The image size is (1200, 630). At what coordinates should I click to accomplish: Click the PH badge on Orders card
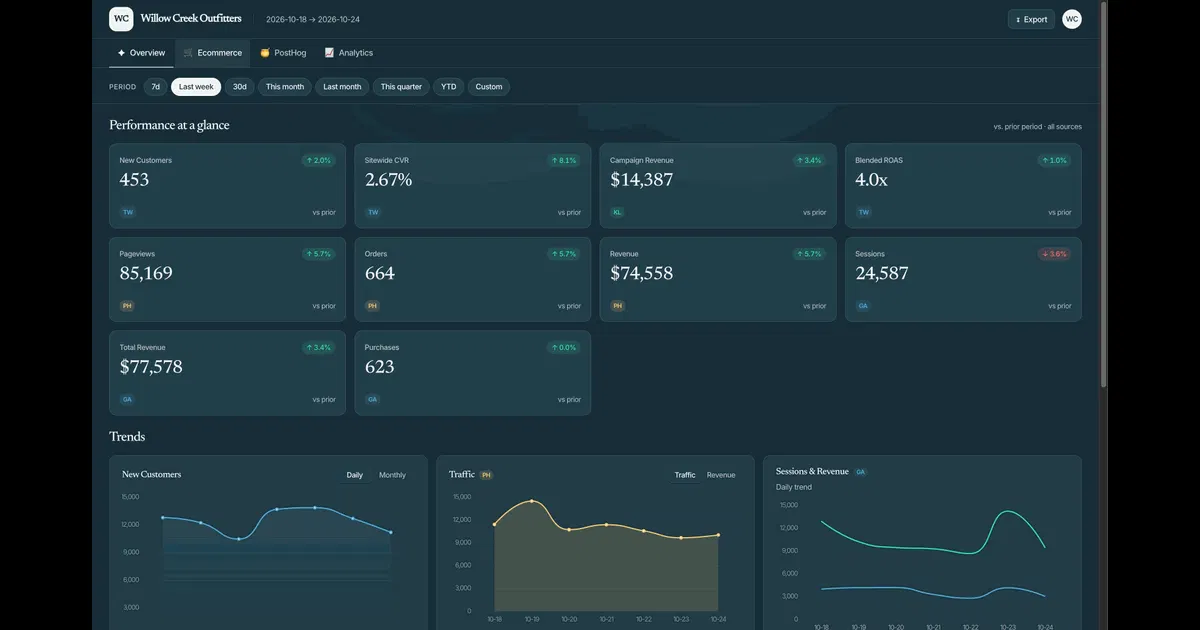pyautogui.click(x=373, y=306)
